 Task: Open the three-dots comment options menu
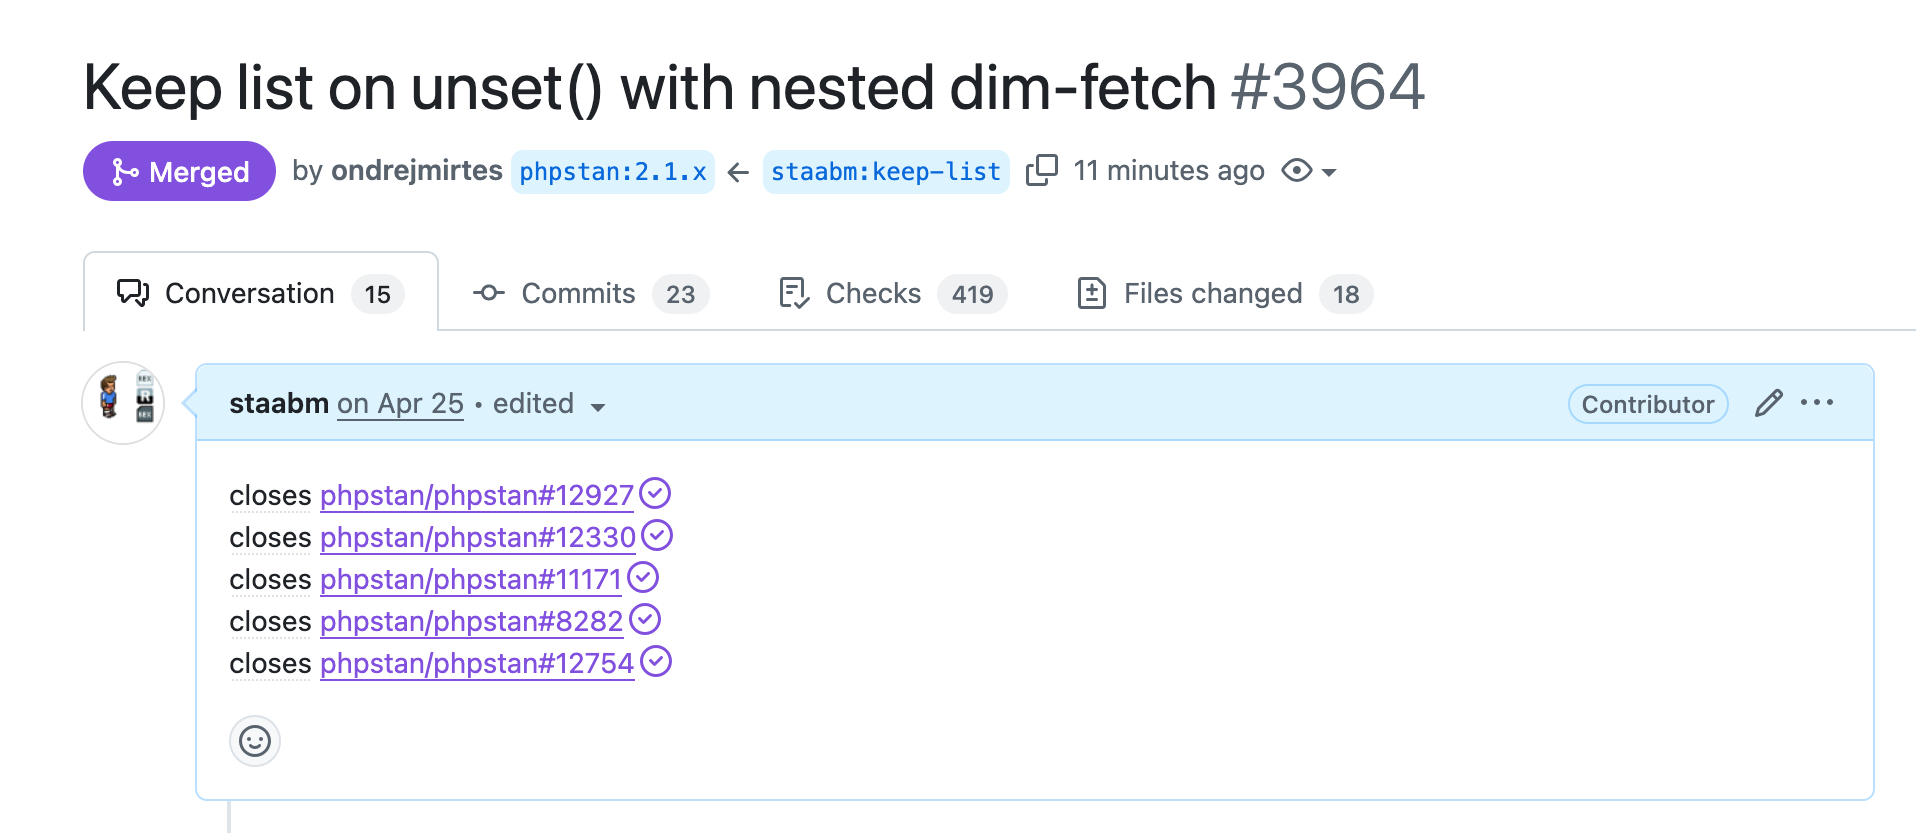(1817, 403)
